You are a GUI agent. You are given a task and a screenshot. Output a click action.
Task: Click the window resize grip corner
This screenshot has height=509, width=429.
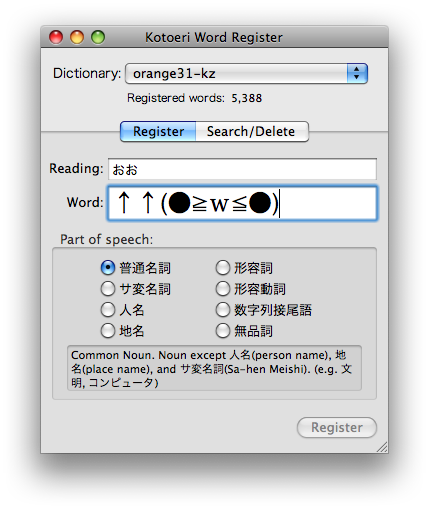(x=382, y=447)
